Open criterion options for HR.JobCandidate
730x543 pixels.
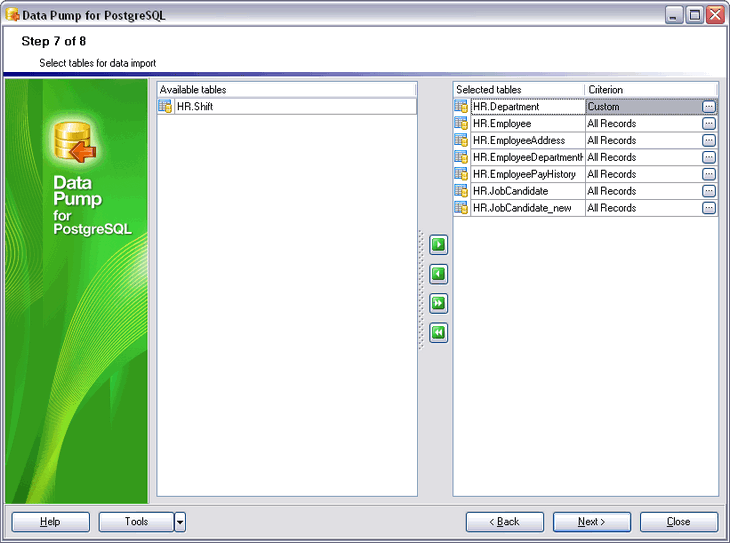(708, 191)
